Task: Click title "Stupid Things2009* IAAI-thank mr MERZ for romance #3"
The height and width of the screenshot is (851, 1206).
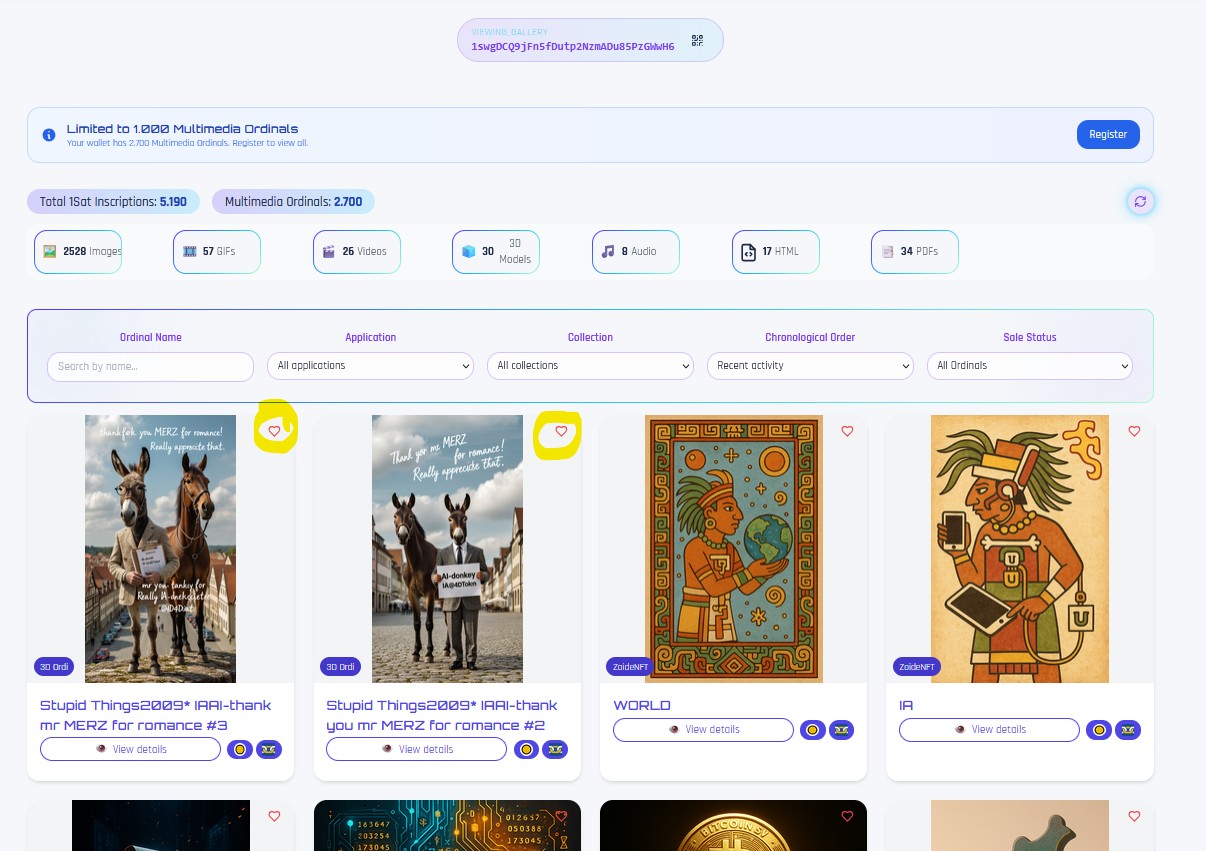Action: 156,715
